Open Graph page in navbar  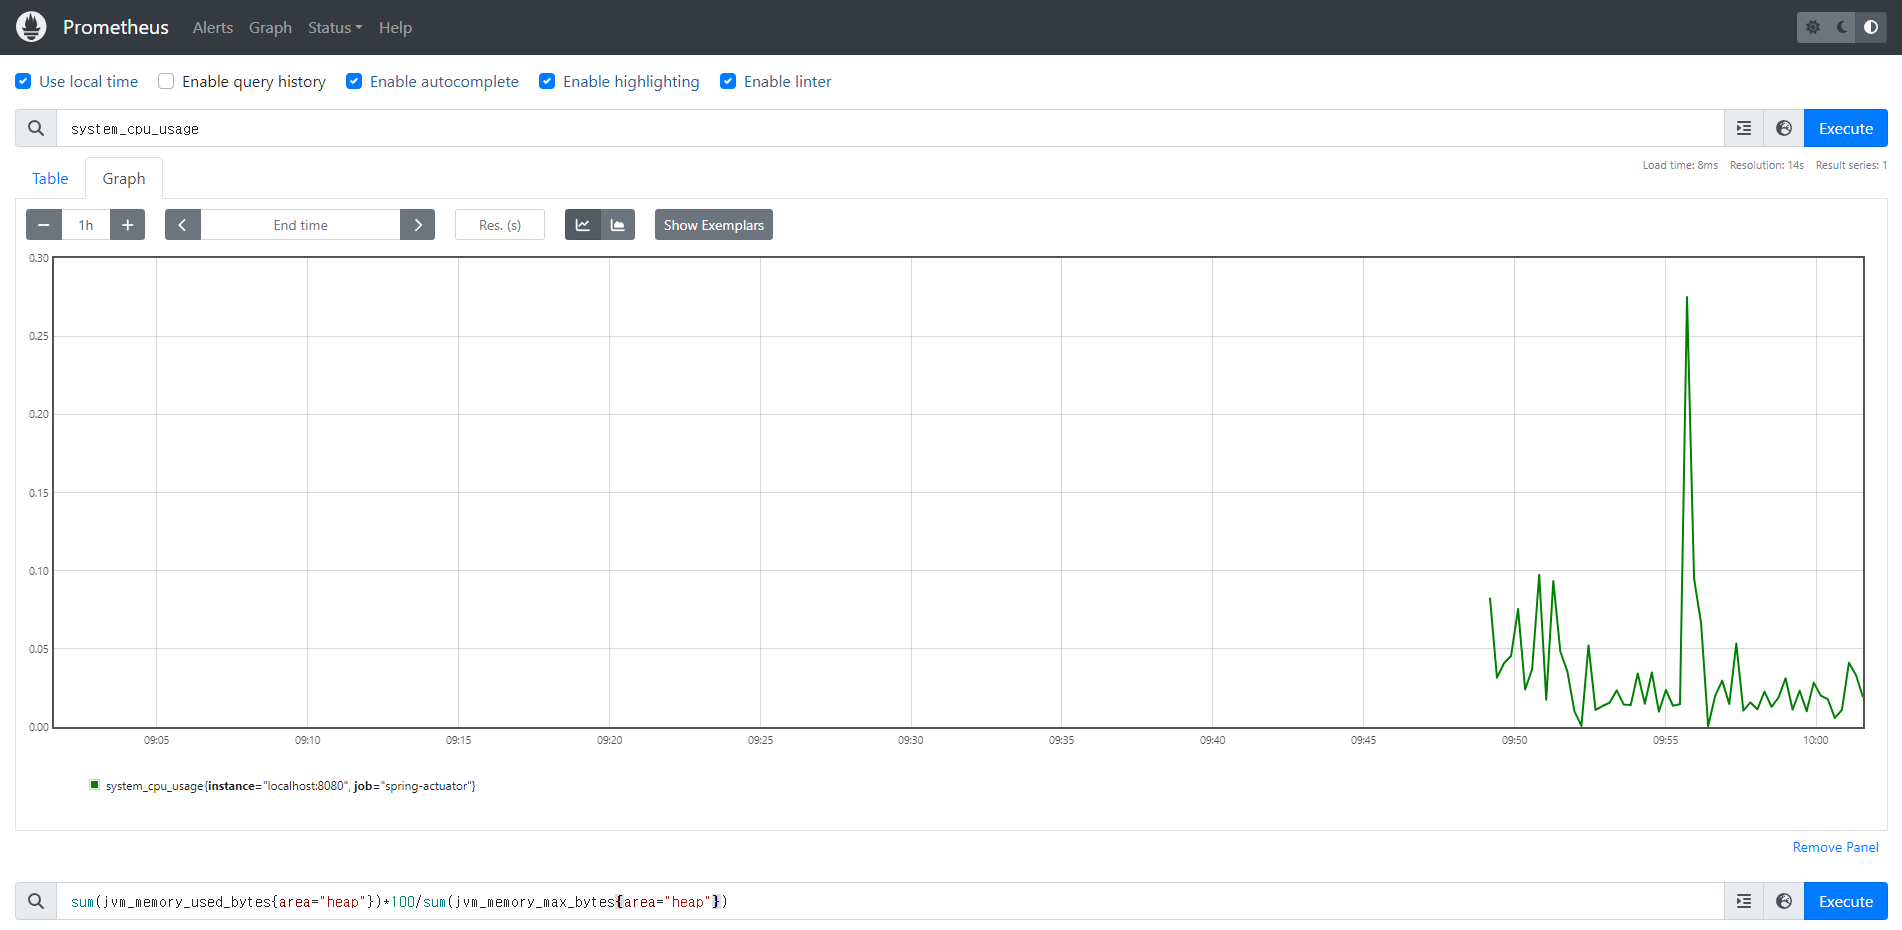270,27
